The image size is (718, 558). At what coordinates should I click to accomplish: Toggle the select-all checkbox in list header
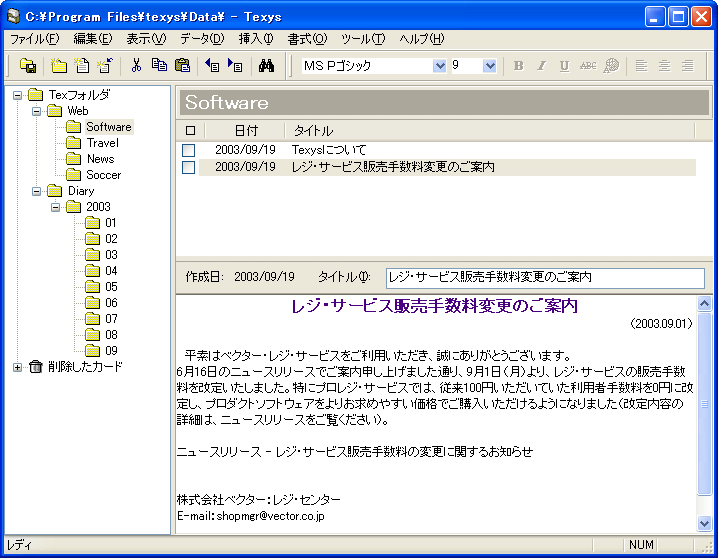[x=190, y=131]
